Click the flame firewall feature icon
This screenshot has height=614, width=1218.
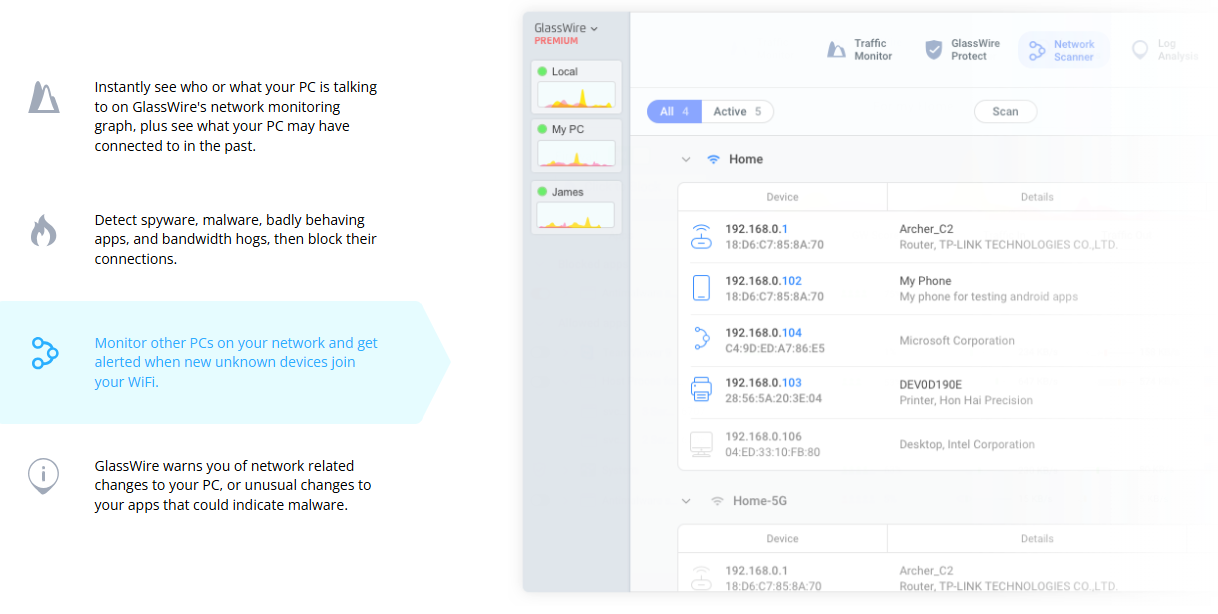(x=43, y=230)
